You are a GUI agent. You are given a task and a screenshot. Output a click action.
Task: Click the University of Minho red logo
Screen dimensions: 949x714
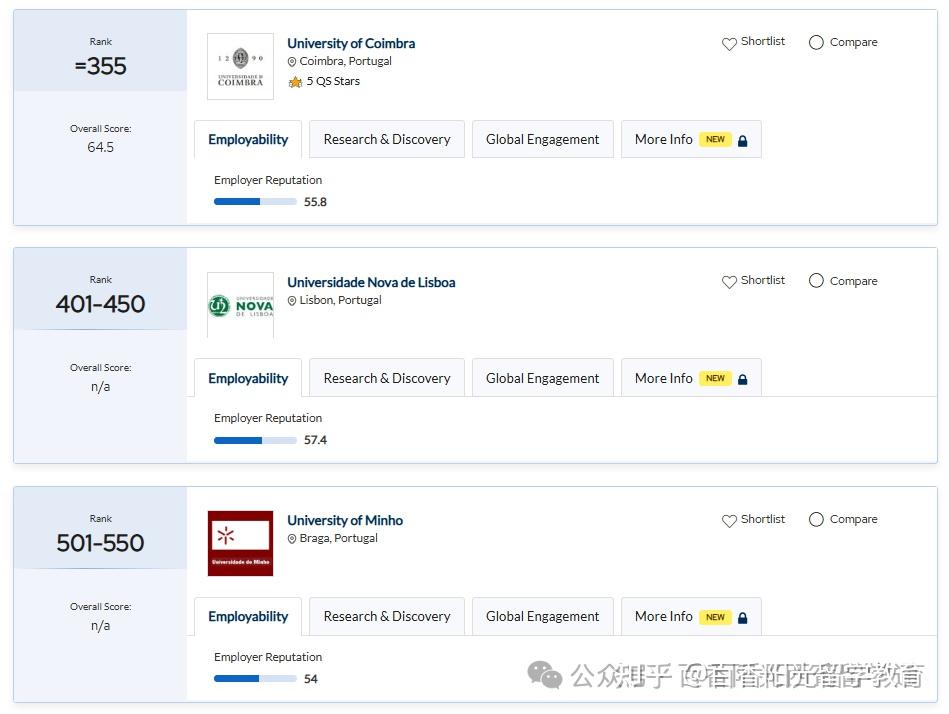pyautogui.click(x=240, y=543)
